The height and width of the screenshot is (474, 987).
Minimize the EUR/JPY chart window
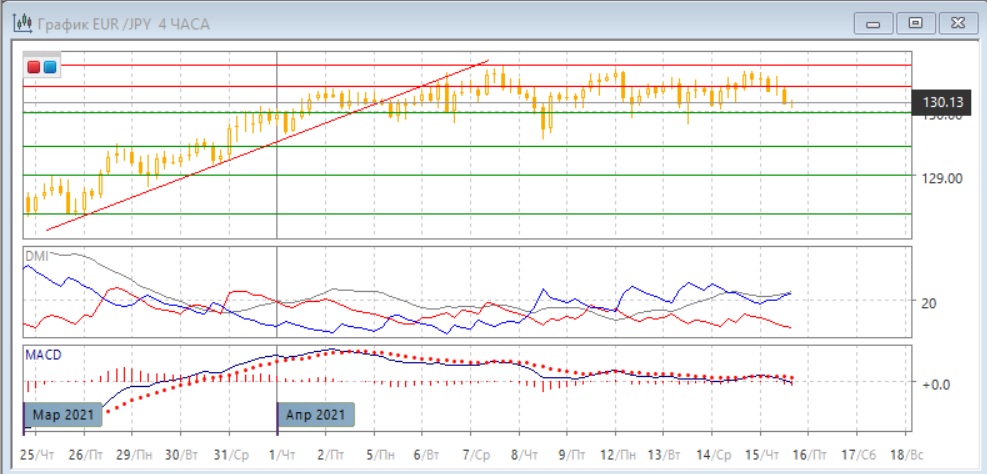(x=877, y=22)
